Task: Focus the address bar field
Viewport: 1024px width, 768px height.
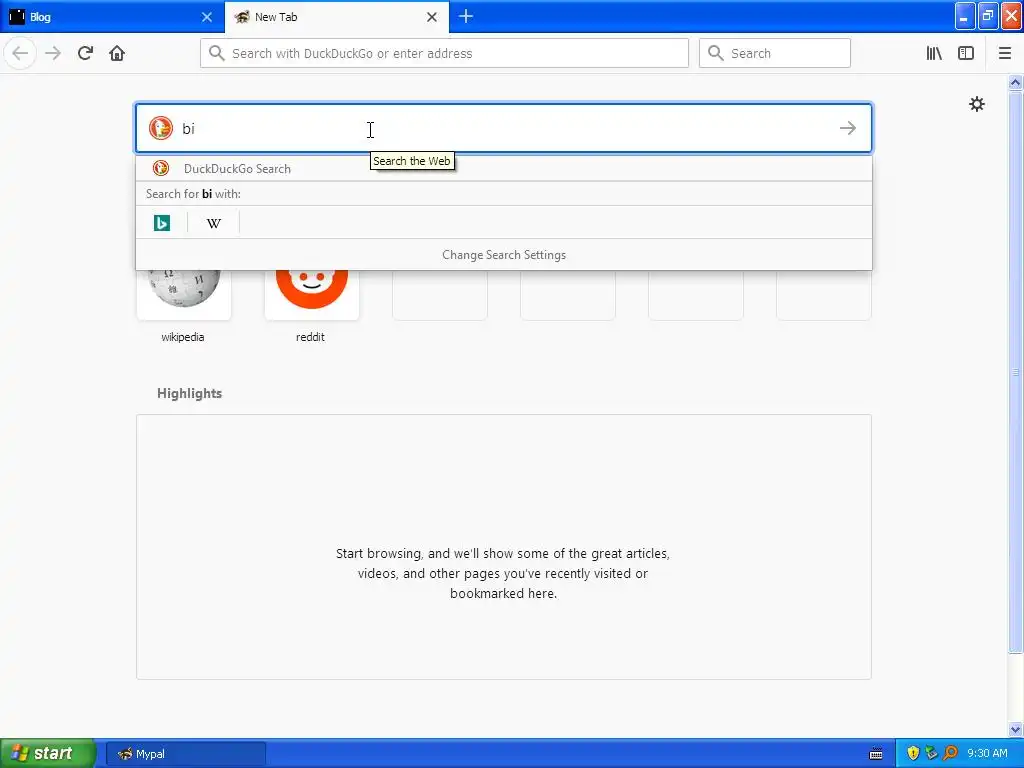Action: (x=444, y=53)
